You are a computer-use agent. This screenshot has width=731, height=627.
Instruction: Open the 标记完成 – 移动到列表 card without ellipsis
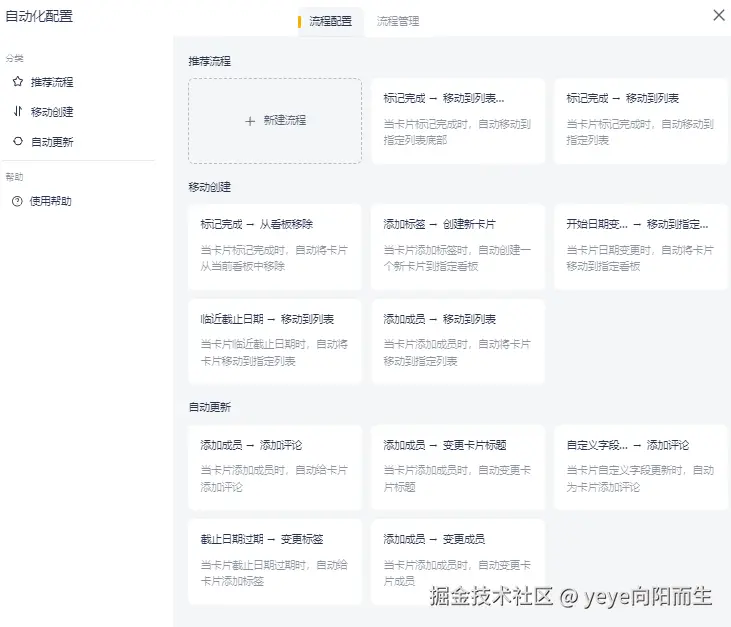coord(641,121)
